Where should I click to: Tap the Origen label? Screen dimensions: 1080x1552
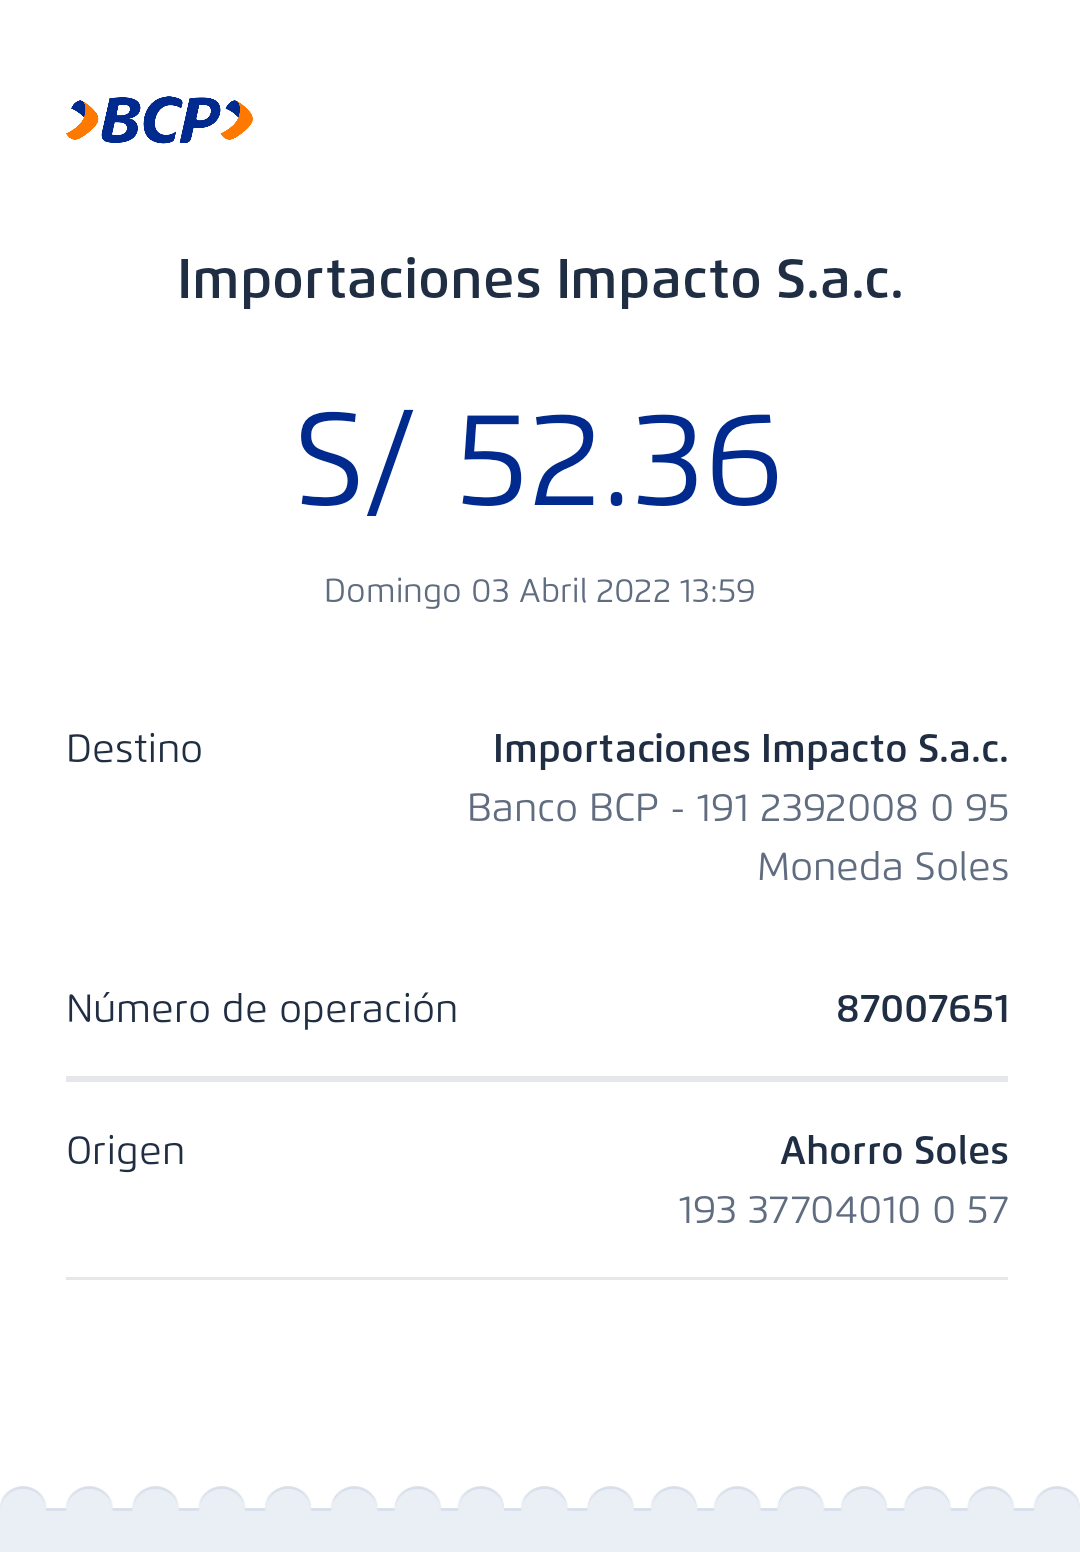pyautogui.click(x=125, y=1151)
